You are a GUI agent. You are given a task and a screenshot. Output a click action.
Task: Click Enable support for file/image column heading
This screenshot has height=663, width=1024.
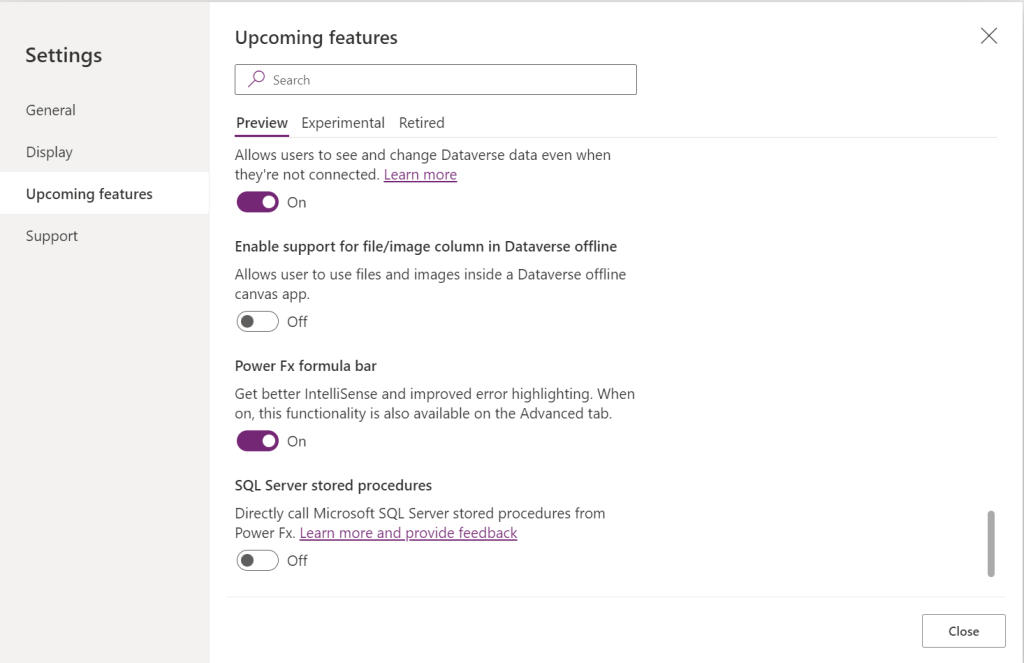[x=426, y=246]
